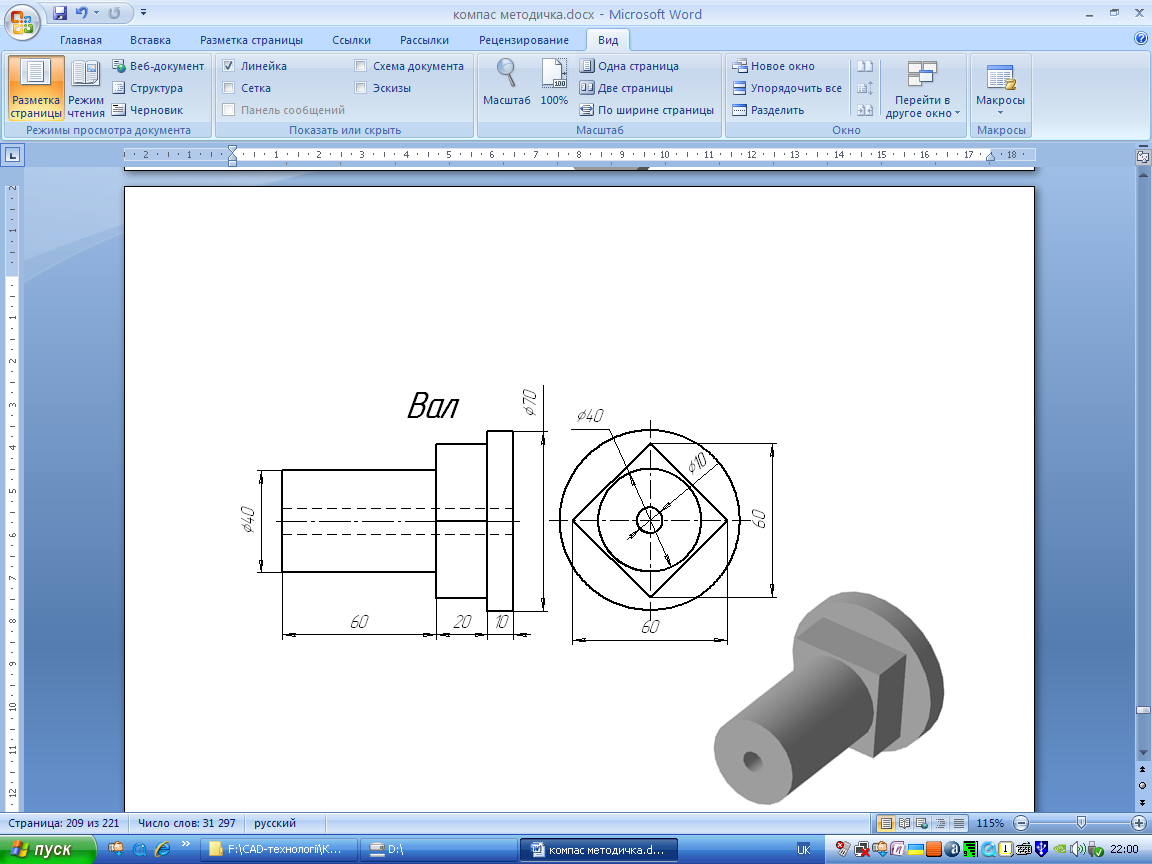Click zoom out minus button
1152x864 pixels.
point(1021,824)
